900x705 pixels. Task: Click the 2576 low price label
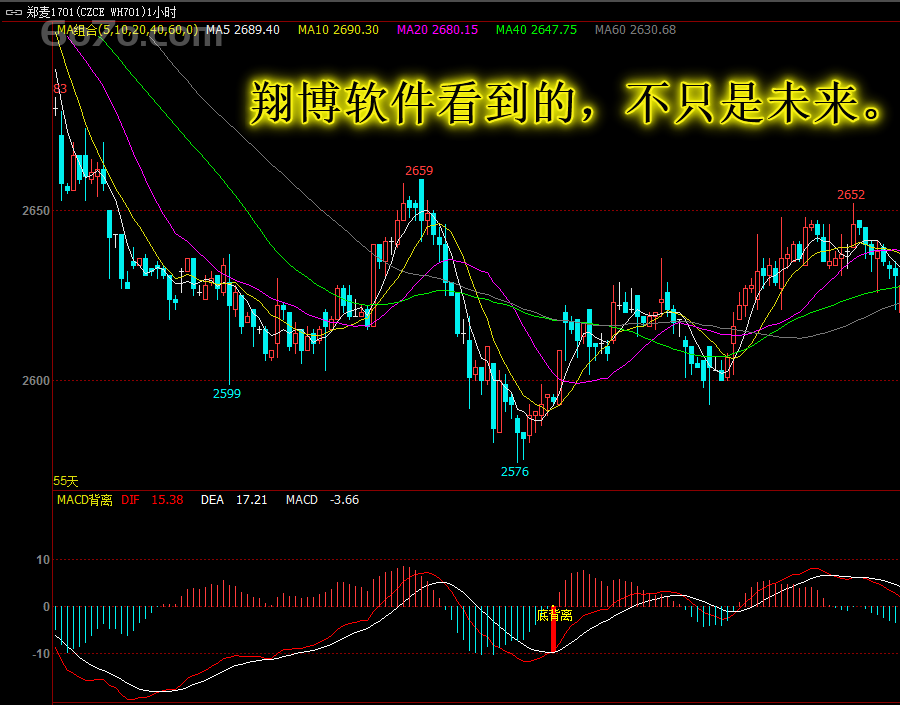pos(515,471)
